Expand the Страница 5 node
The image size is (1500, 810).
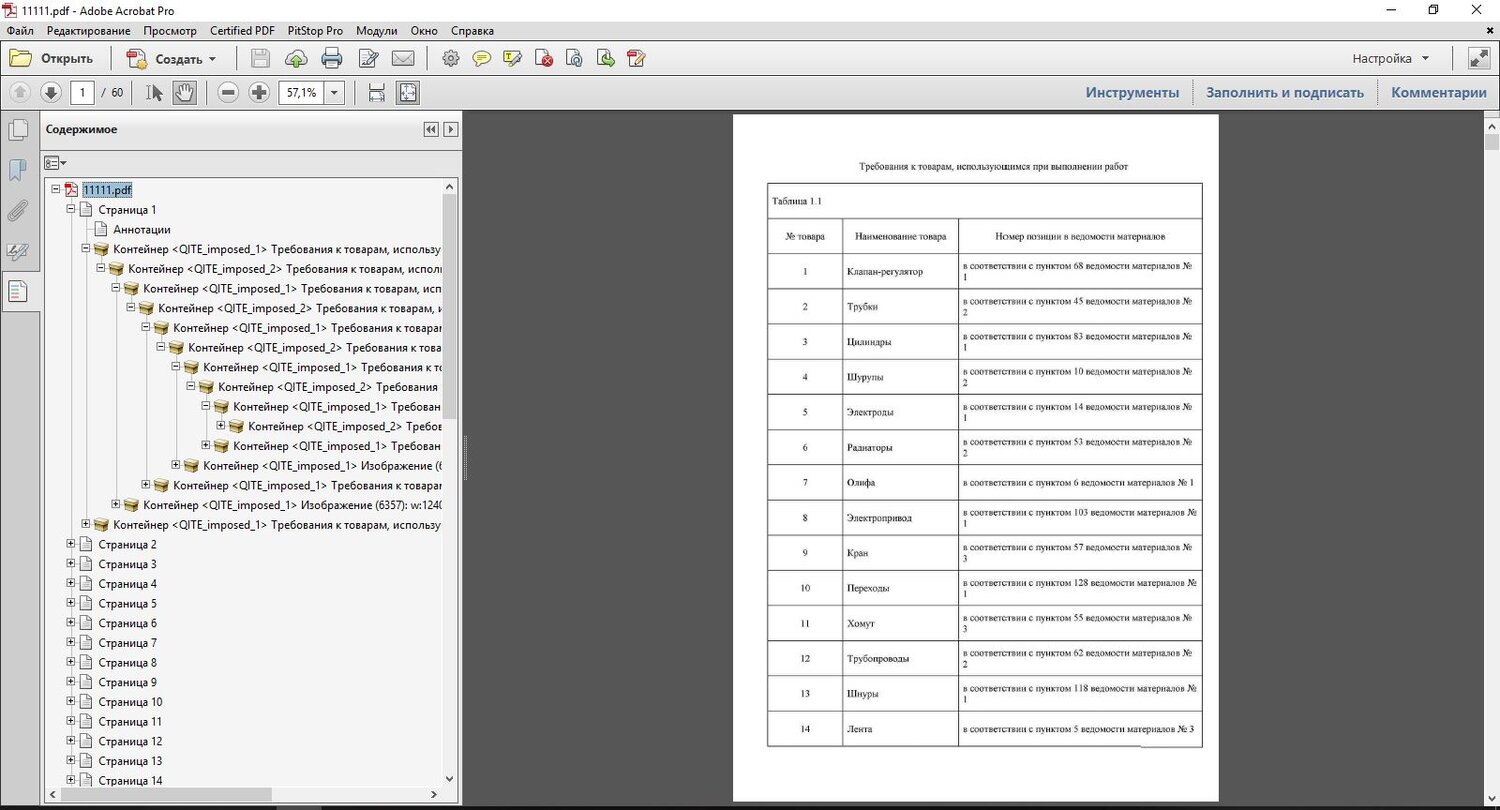coord(71,604)
